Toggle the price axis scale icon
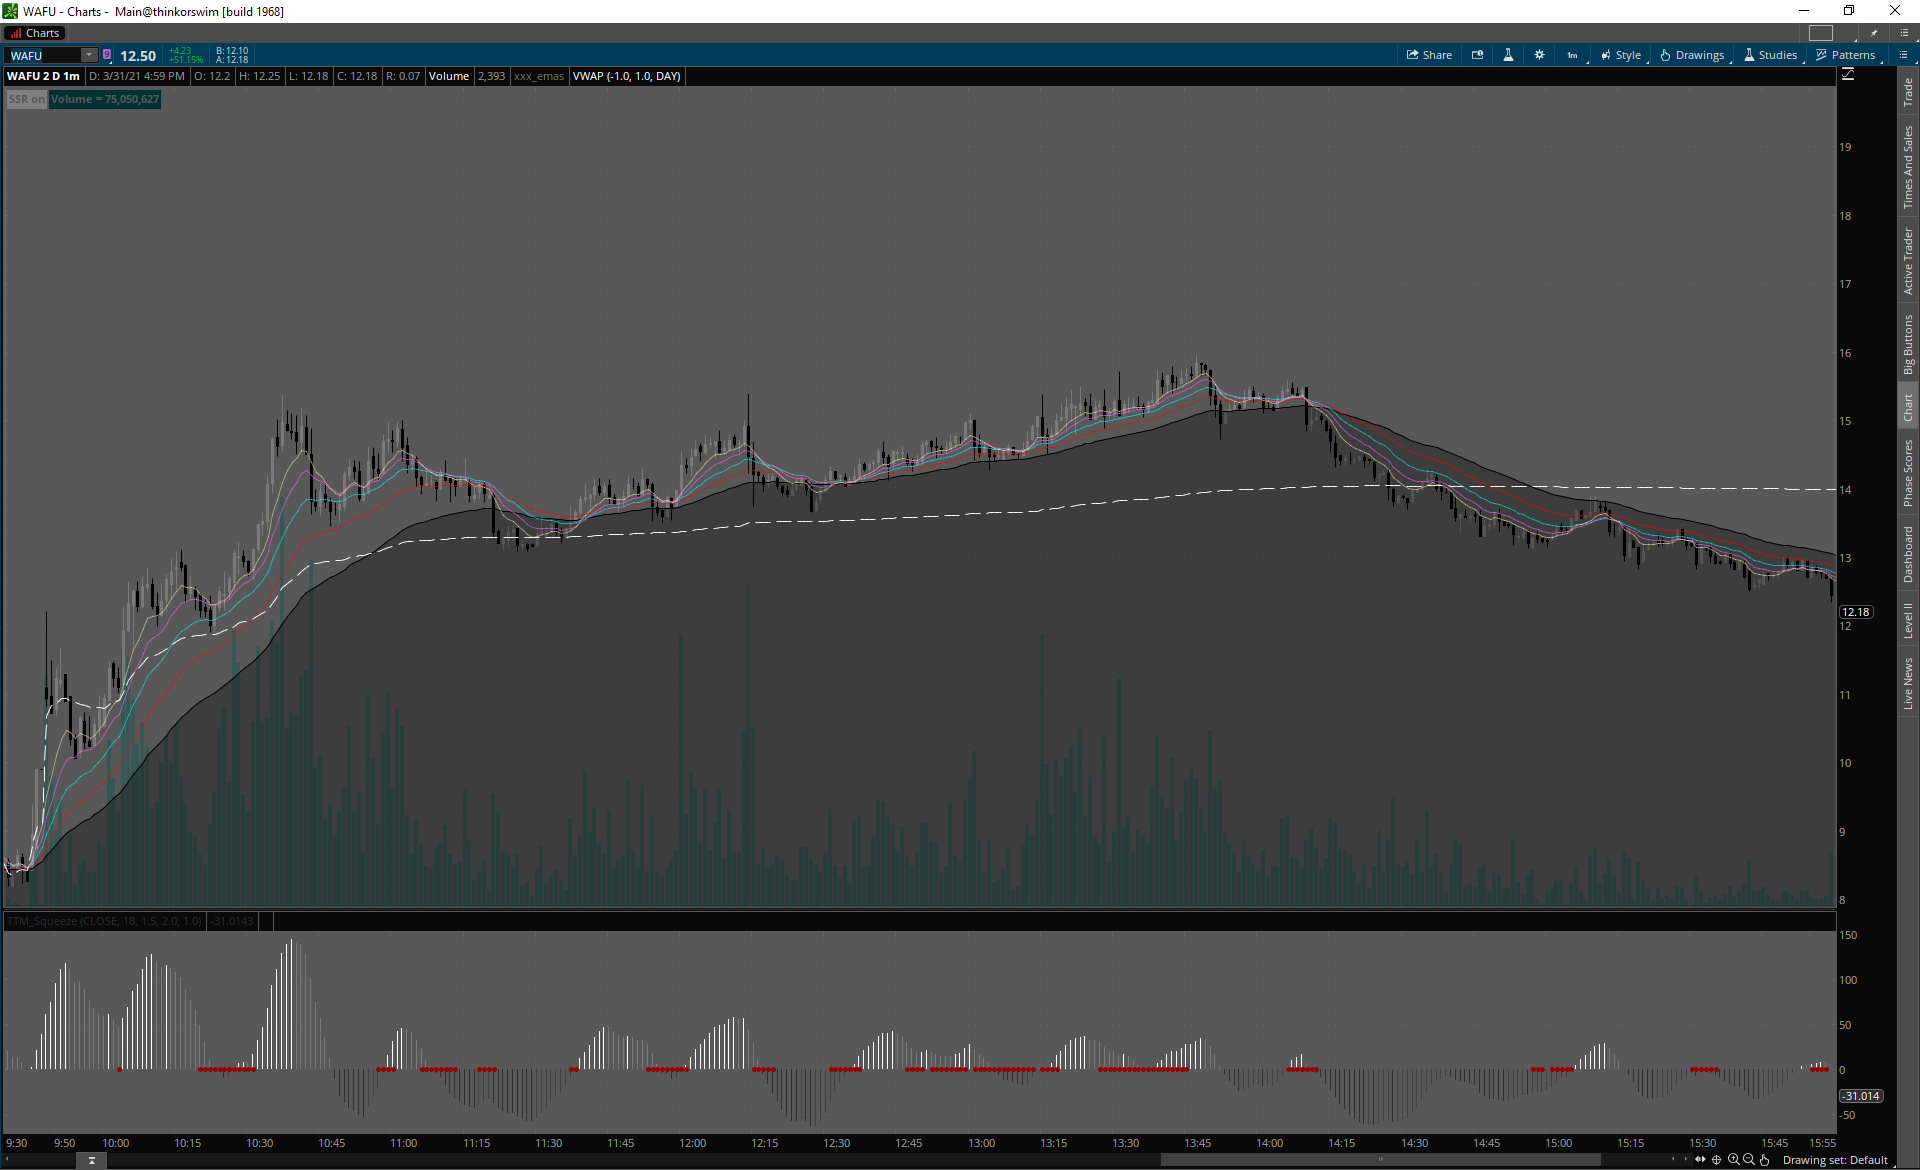 pos(1848,75)
